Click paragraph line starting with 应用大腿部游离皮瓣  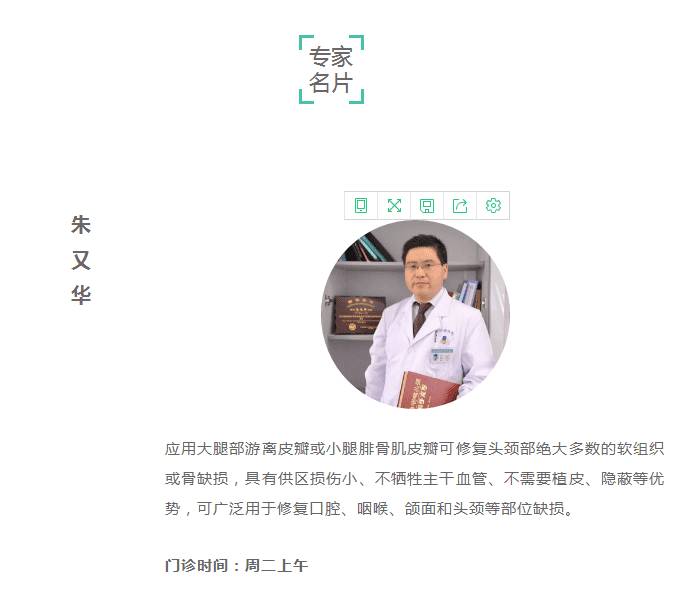pos(414,449)
